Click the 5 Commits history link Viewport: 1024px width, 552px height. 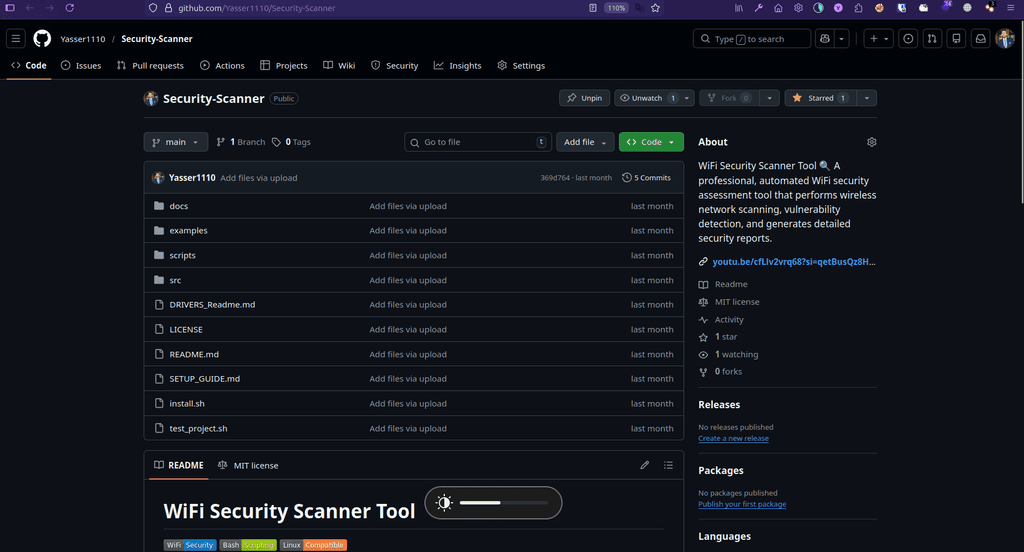(647, 178)
